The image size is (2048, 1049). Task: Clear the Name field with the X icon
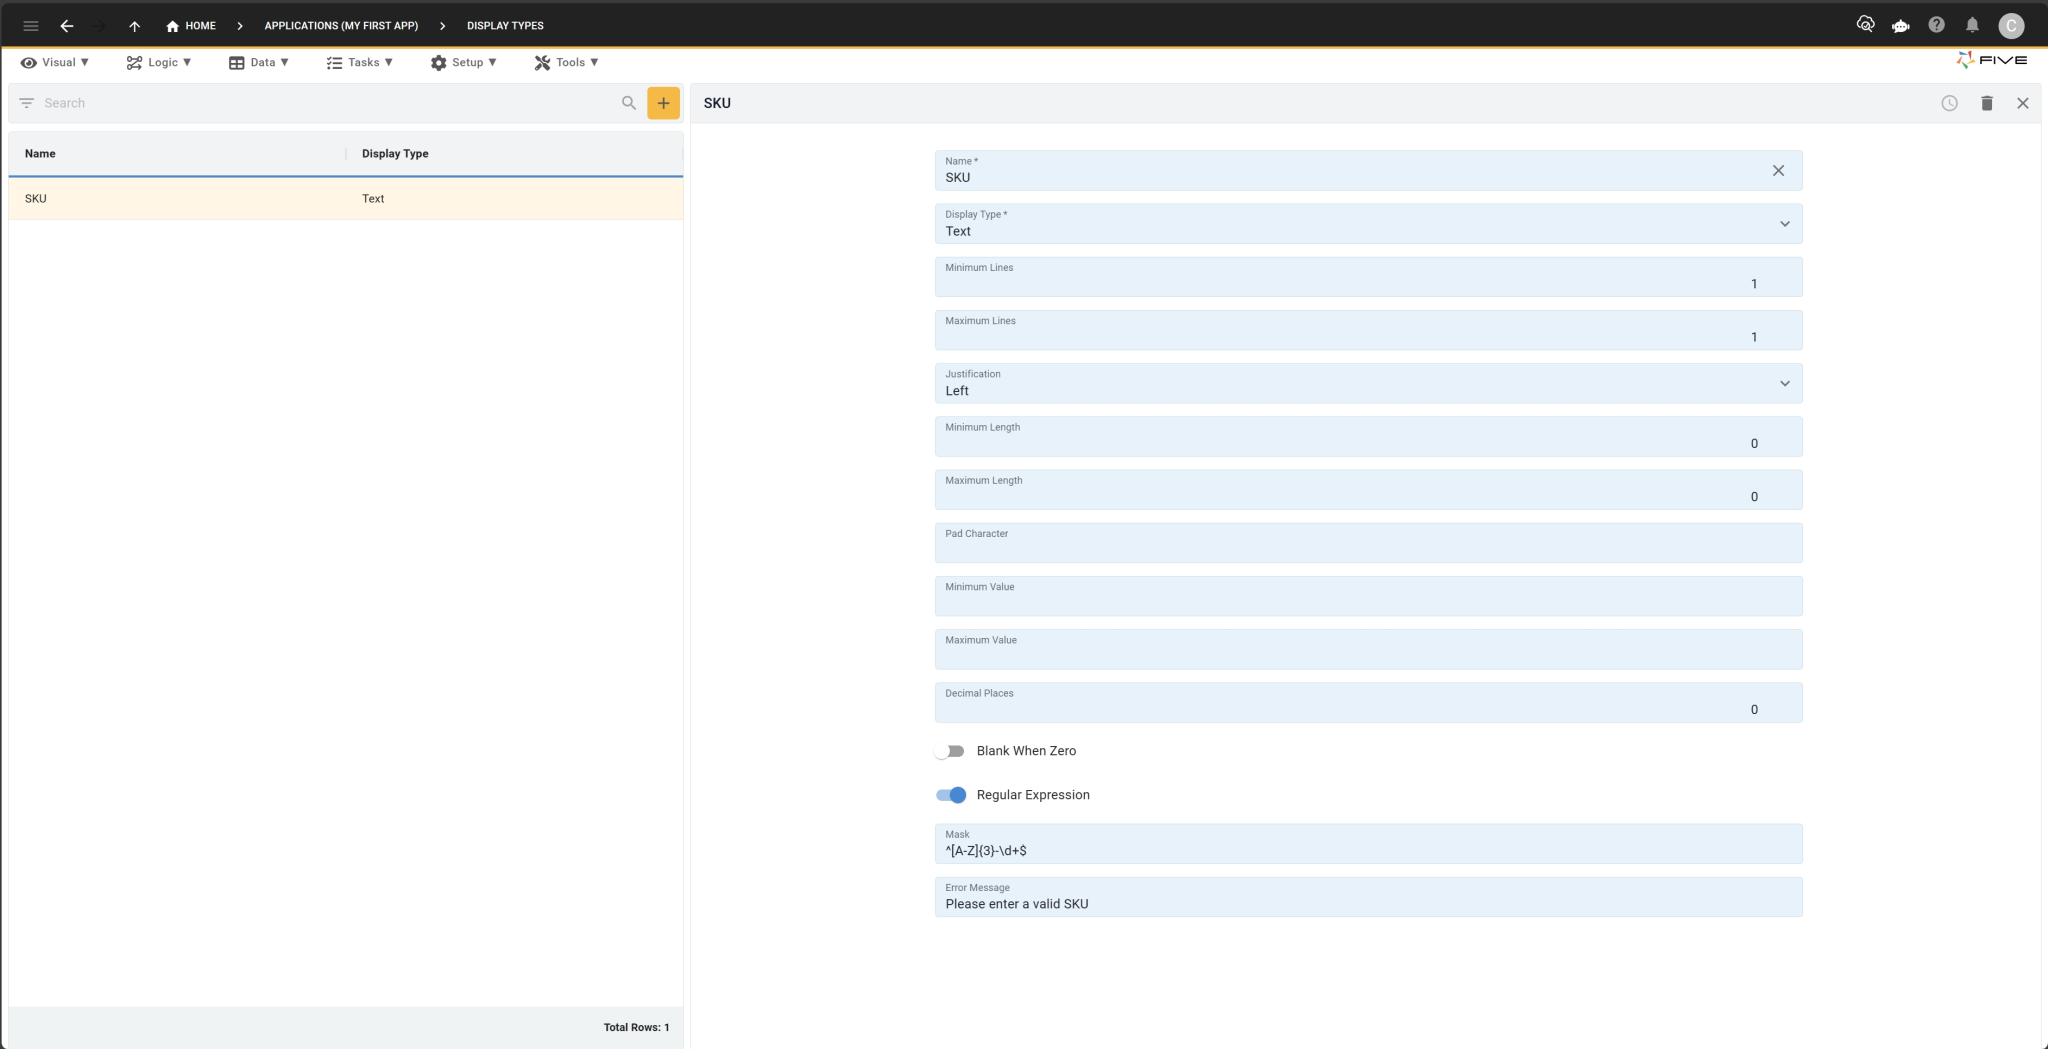[1777, 170]
